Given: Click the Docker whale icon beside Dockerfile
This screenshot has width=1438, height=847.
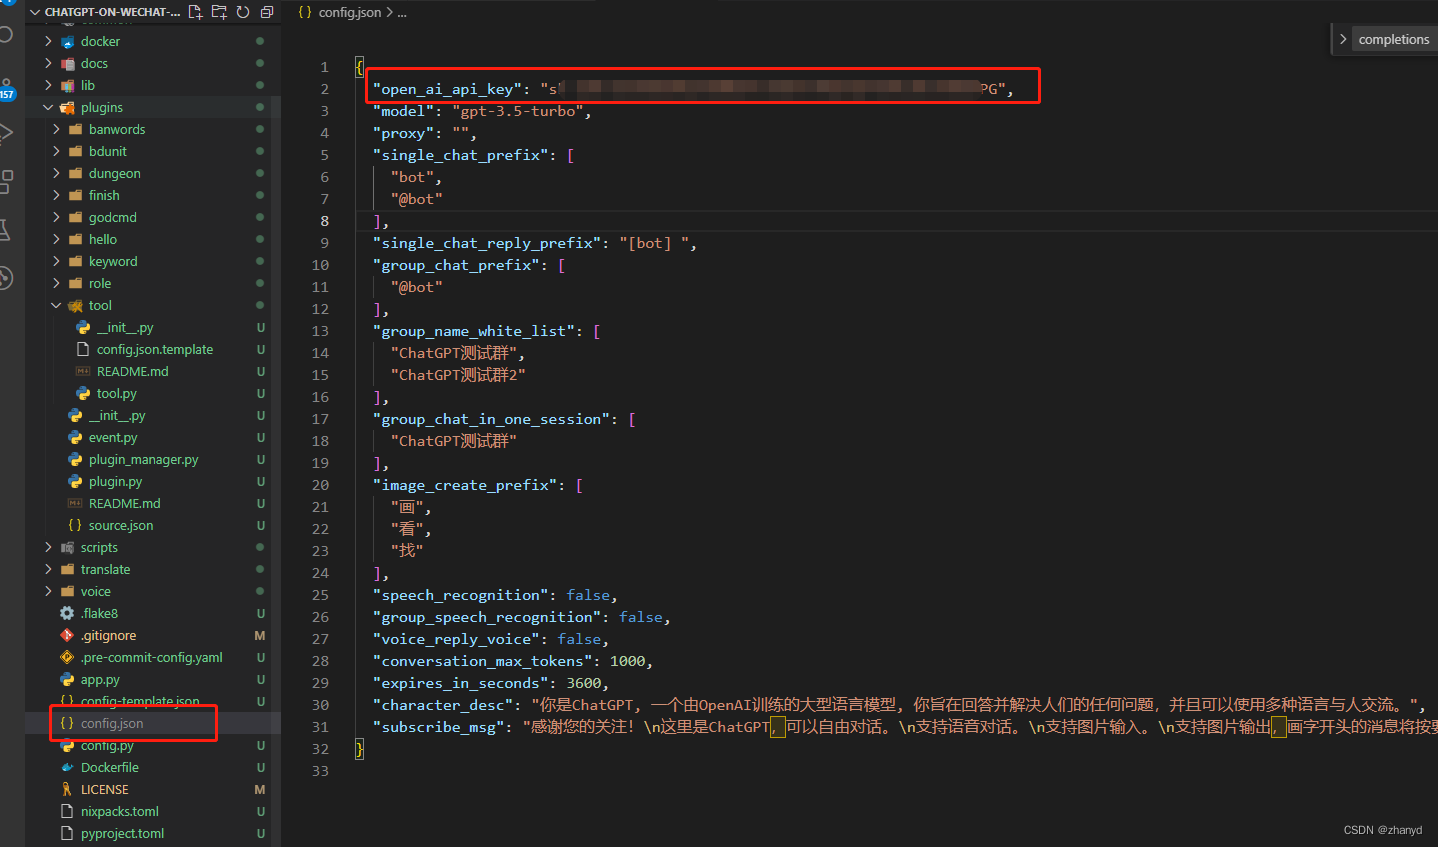Looking at the screenshot, I should [67, 767].
